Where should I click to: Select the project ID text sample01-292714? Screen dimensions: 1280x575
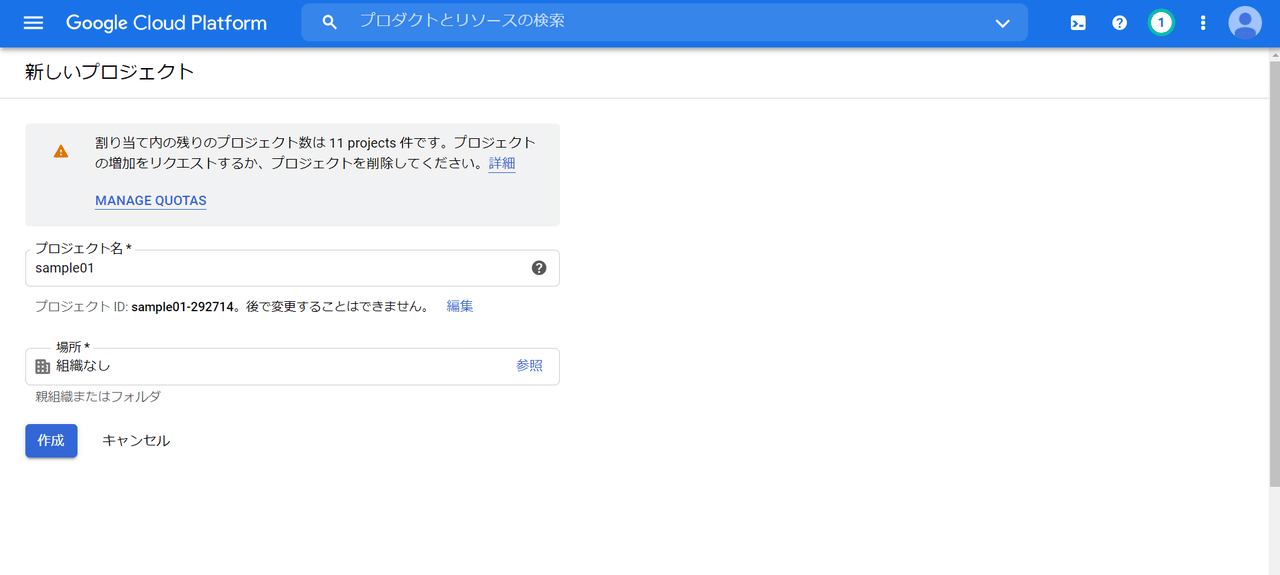point(181,306)
